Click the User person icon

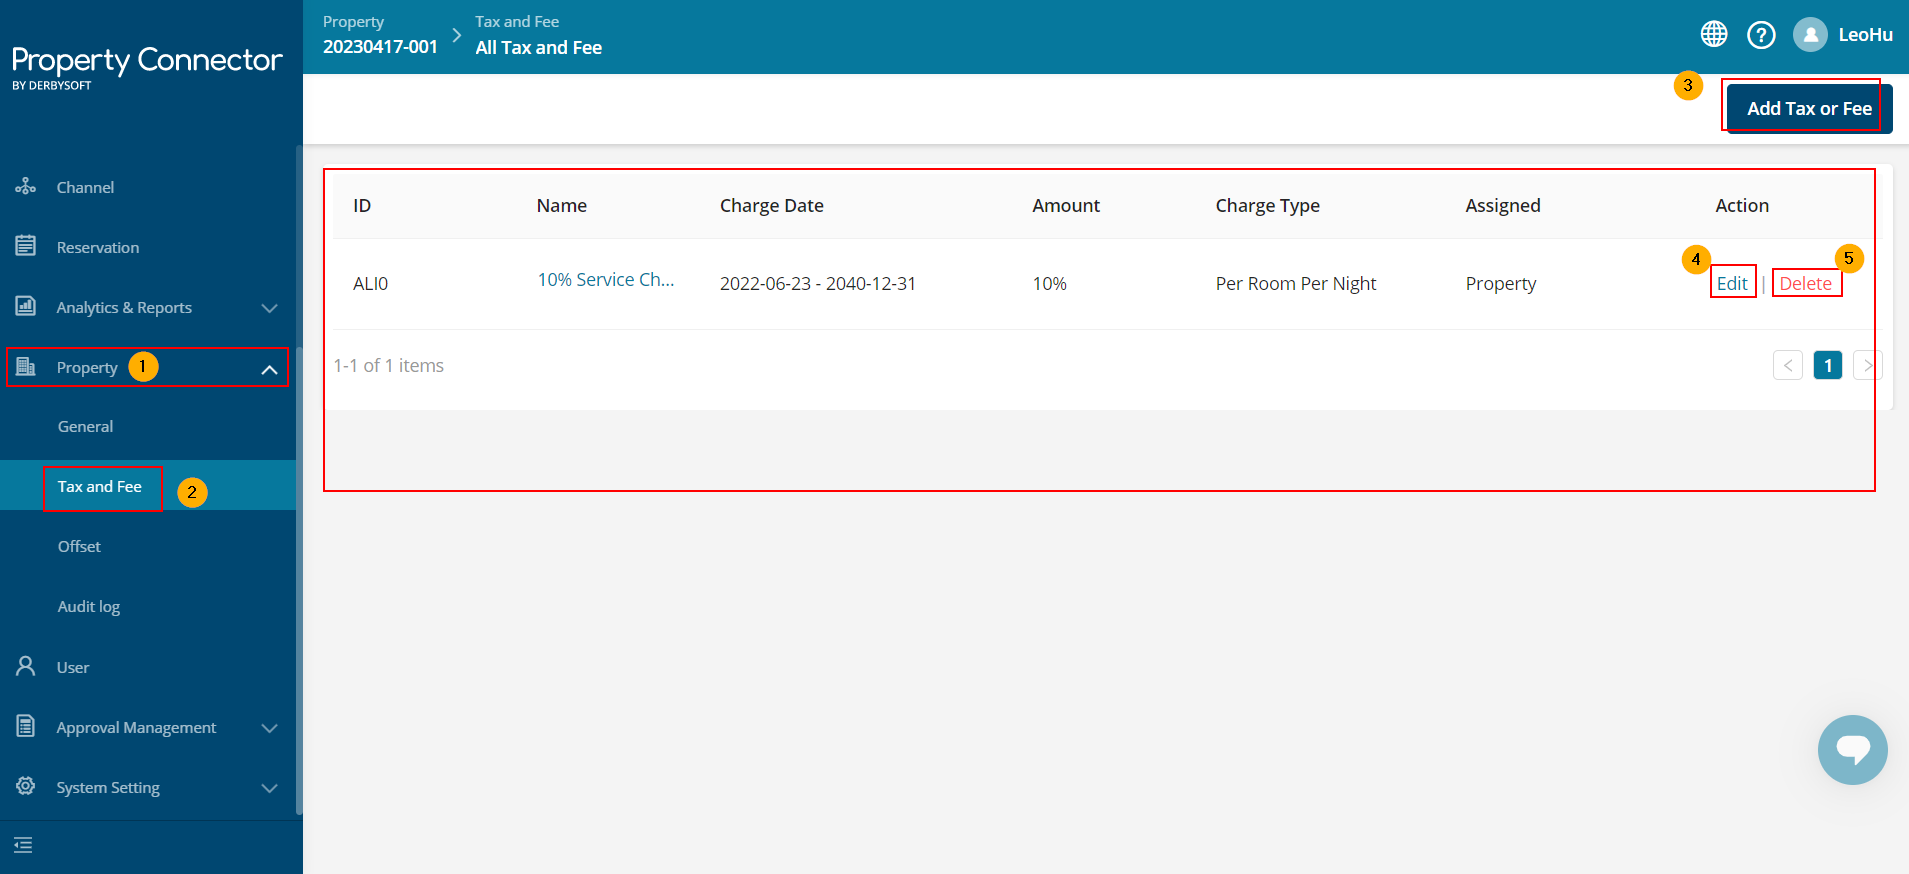click(x=26, y=666)
